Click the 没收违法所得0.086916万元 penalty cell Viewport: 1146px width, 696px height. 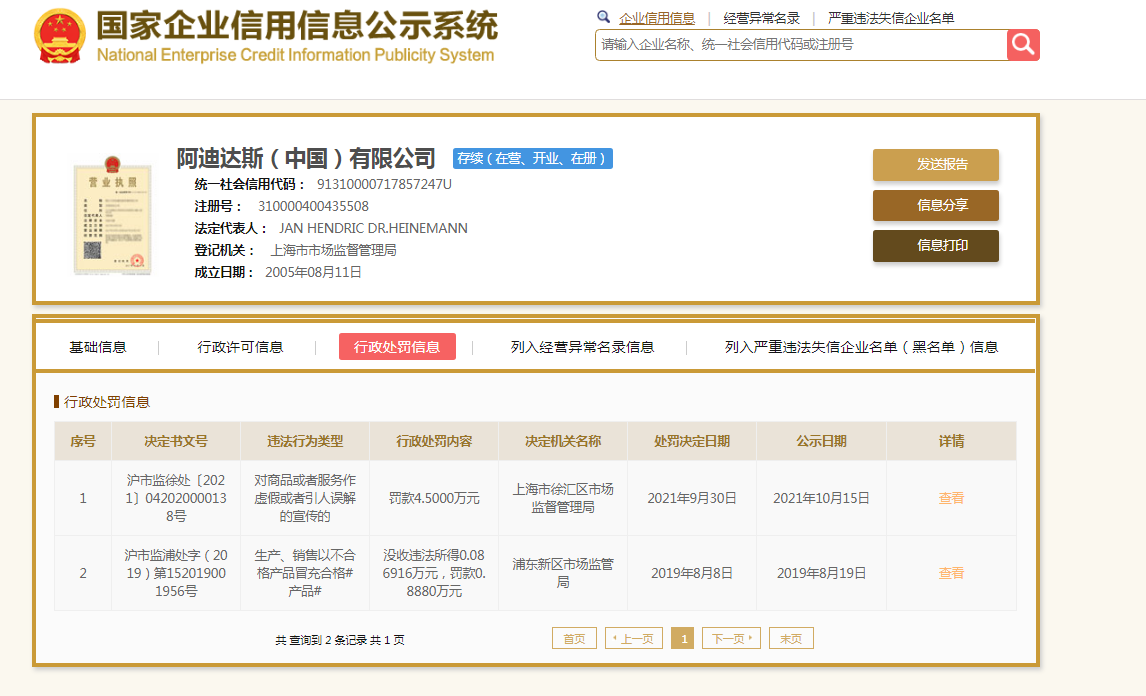(434, 573)
